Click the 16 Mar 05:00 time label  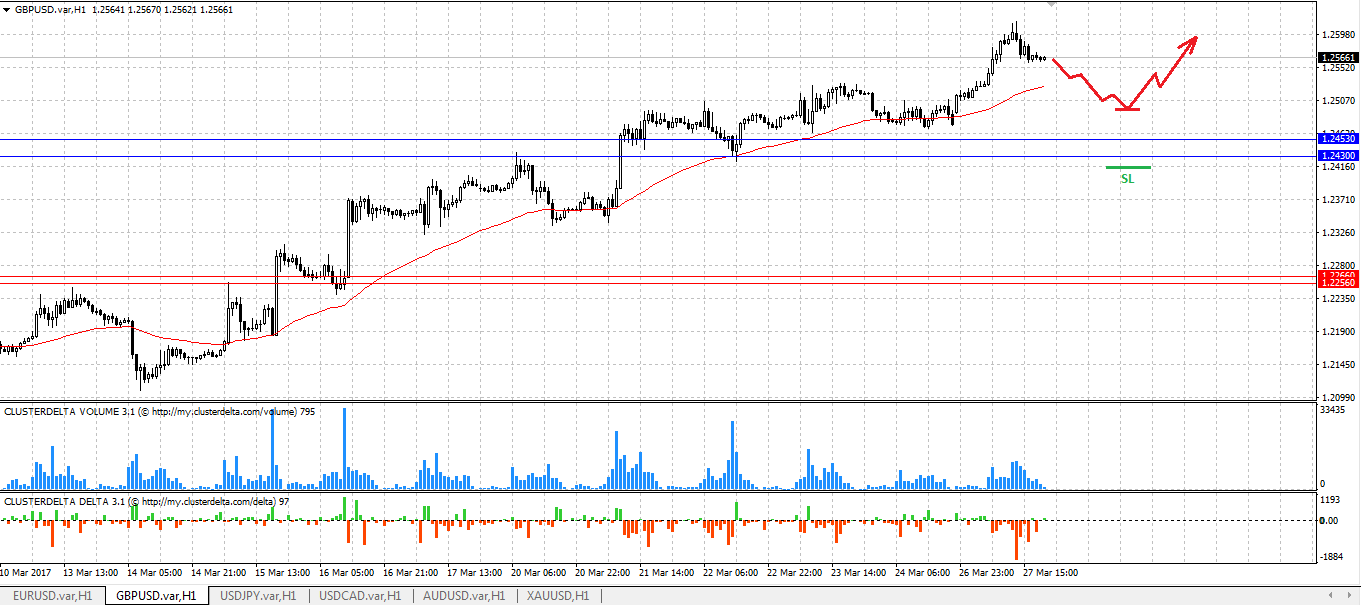pyautogui.click(x=346, y=573)
